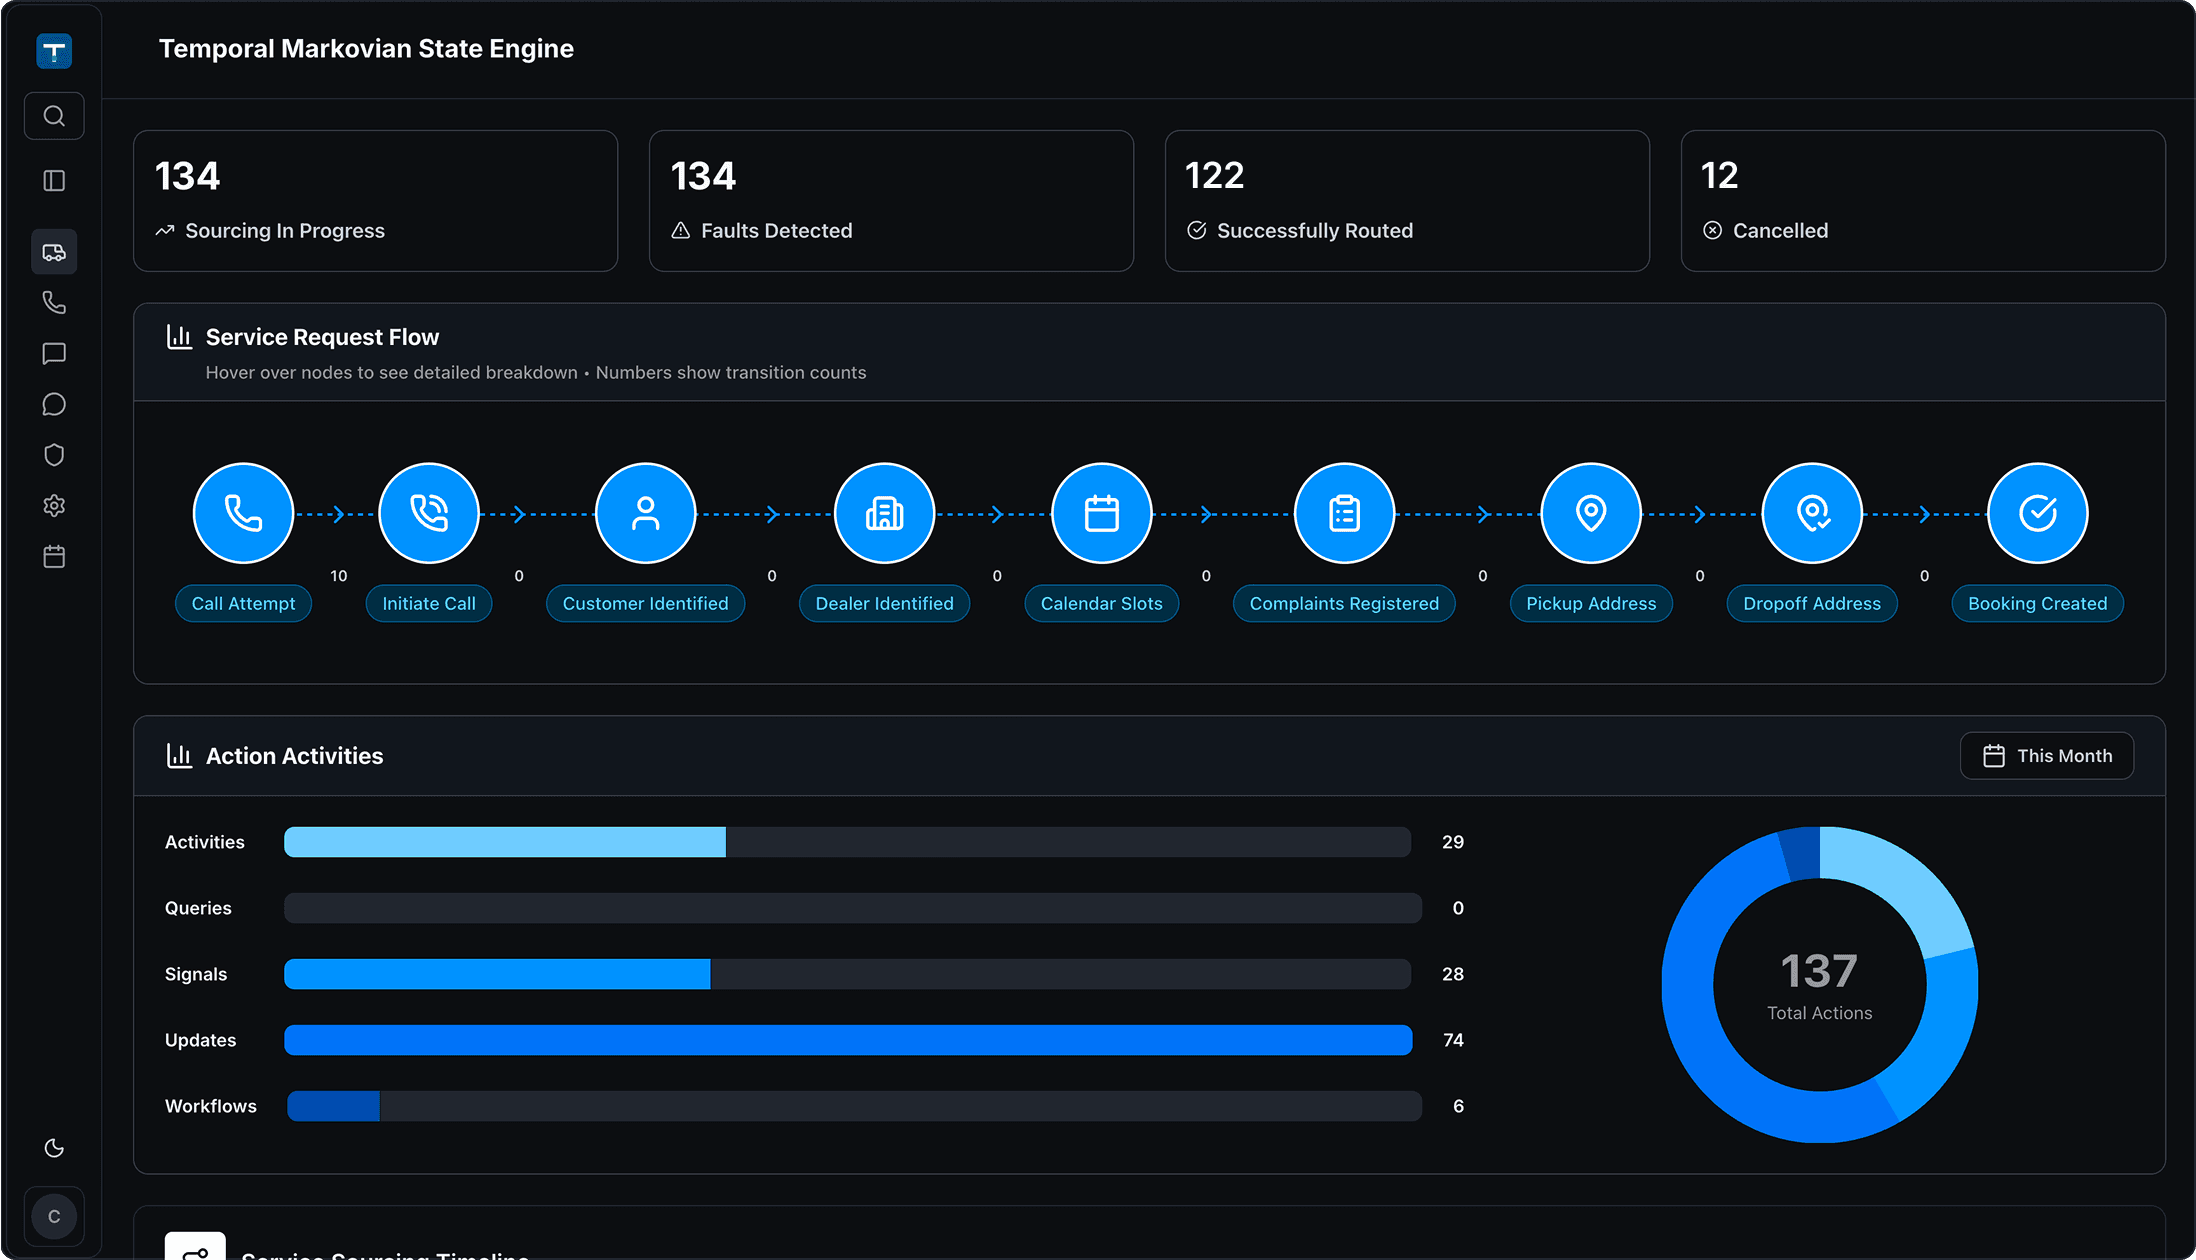Select the truck sourcing icon in sidebar

54,251
